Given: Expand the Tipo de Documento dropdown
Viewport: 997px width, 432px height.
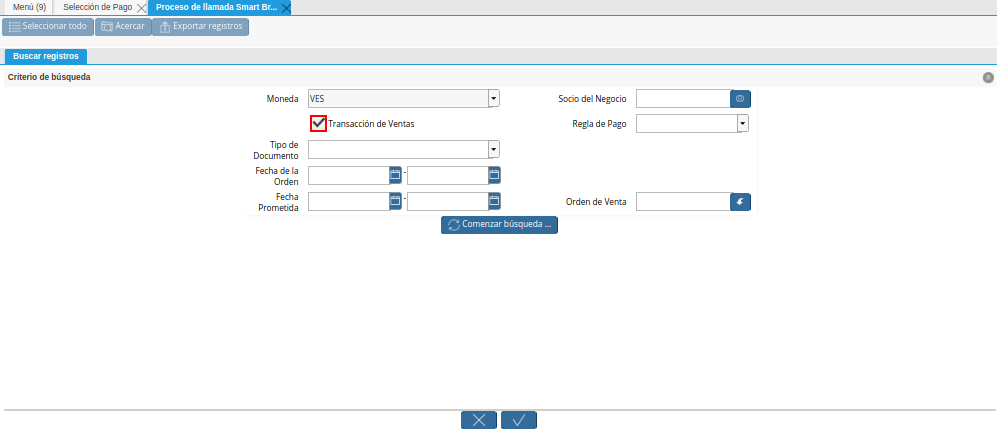Looking at the screenshot, I should [x=494, y=150].
